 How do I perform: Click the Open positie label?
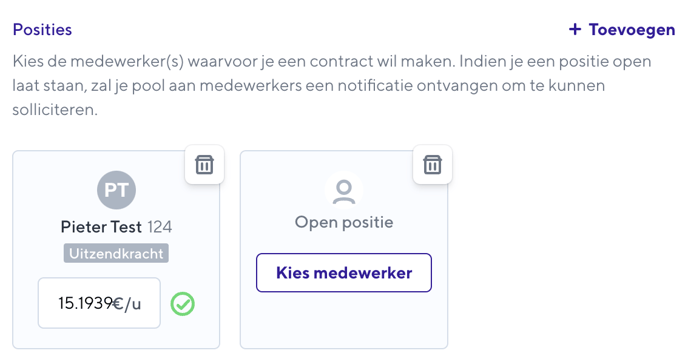point(344,222)
